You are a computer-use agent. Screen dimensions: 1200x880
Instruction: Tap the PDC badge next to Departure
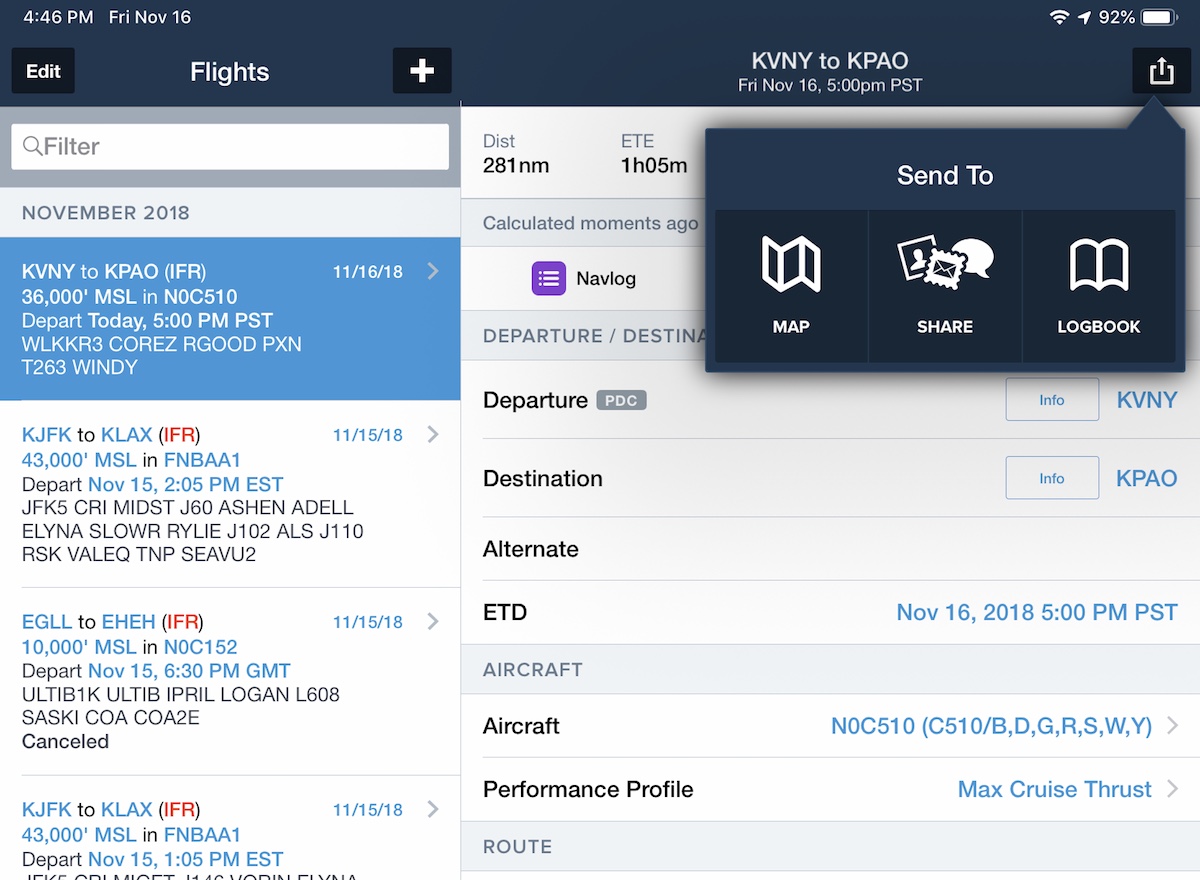pyautogui.click(x=622, y=400)
